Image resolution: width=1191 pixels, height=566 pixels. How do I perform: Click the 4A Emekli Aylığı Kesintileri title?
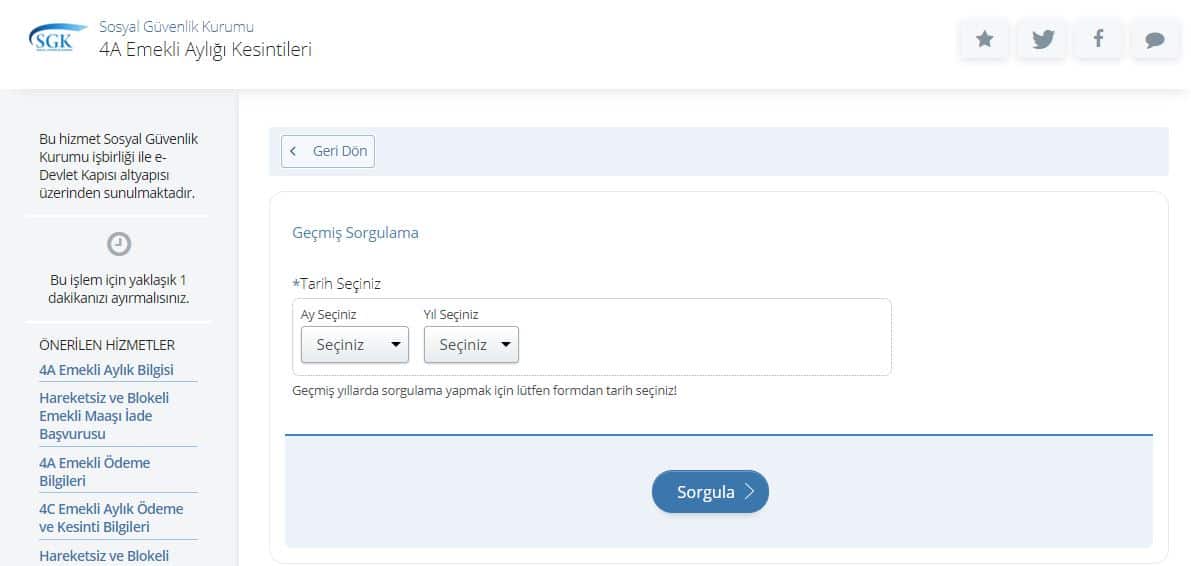[x=205, y=48]
